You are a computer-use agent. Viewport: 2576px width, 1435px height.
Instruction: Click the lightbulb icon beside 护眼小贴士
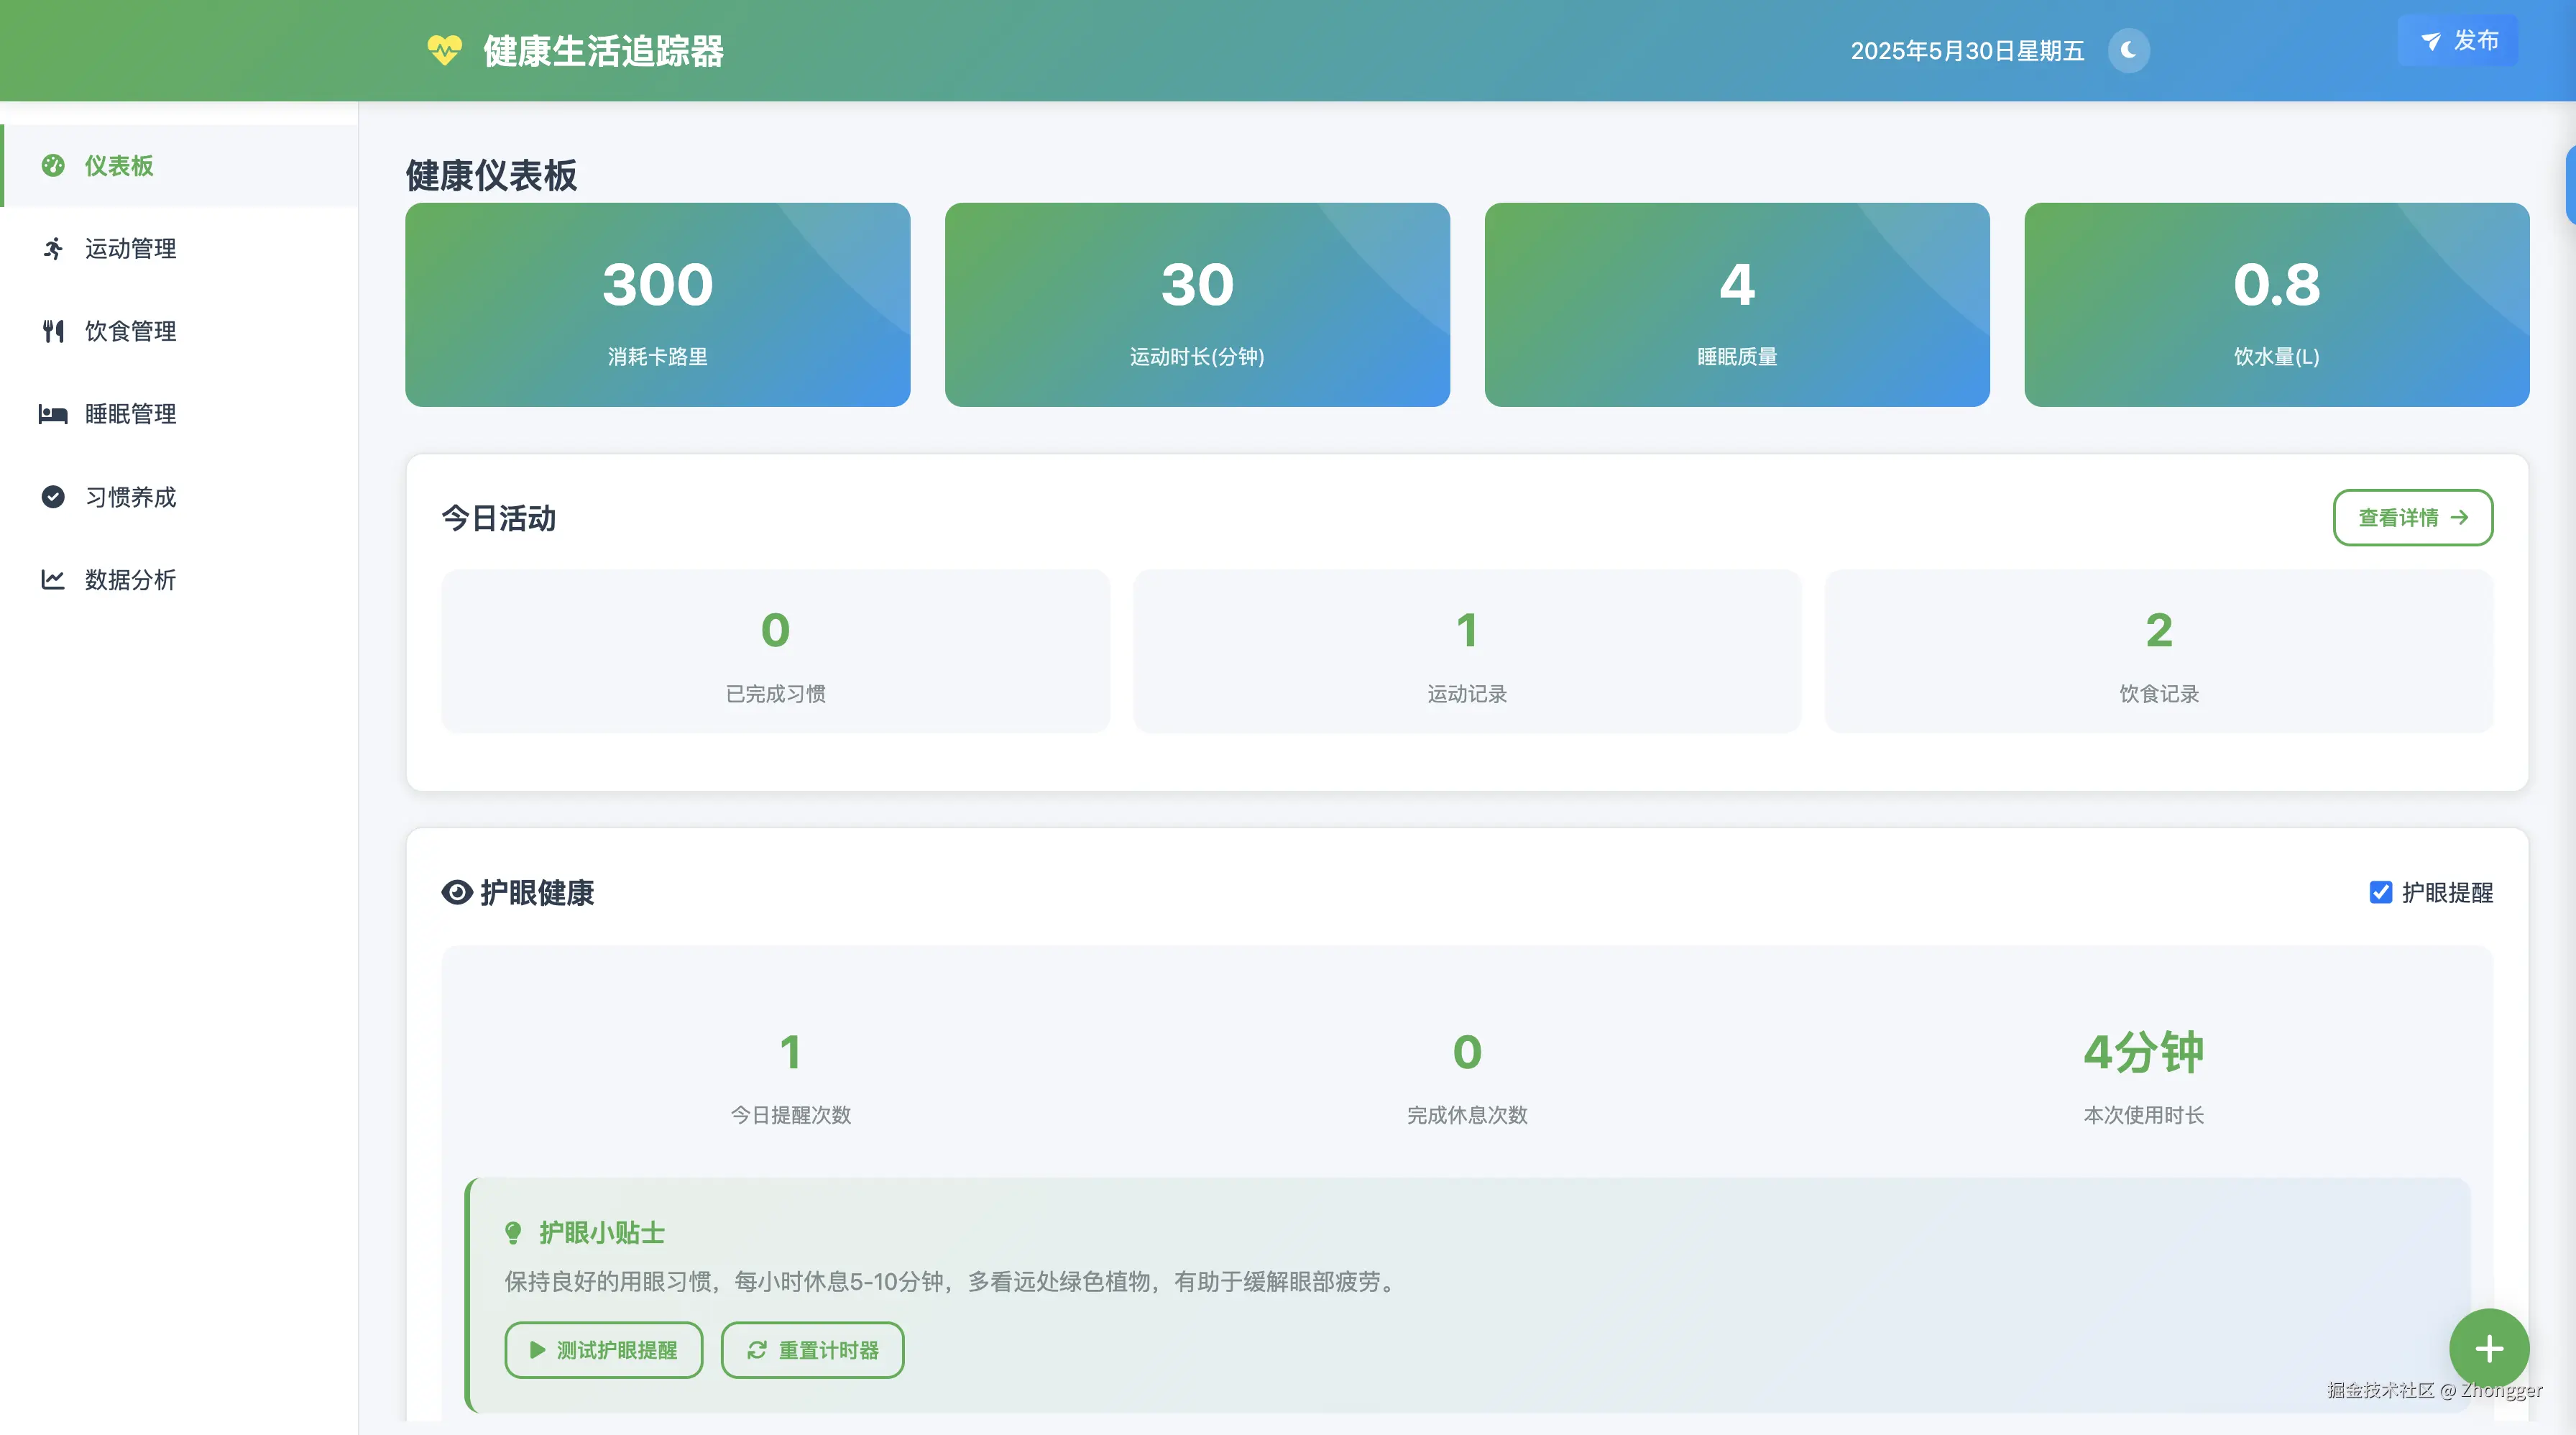pyautogui.click(x=513, y=1233)
